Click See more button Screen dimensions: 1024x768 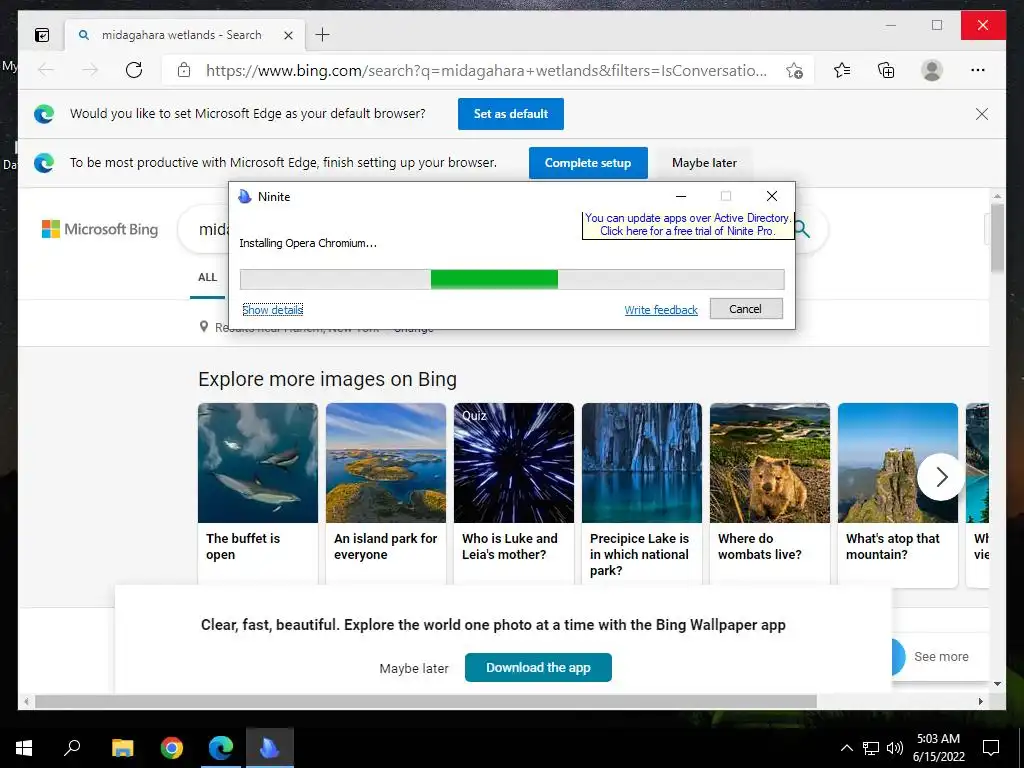click(x=941, y=657)
